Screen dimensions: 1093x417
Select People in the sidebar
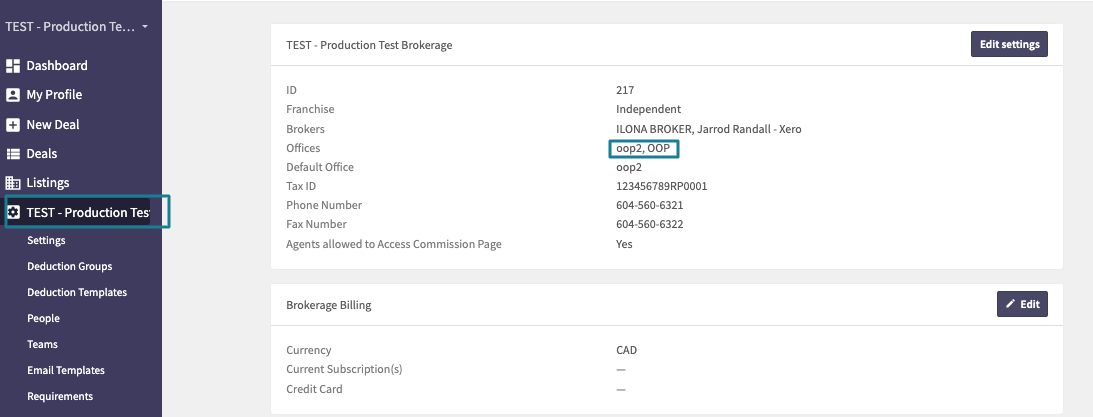tap(43, 318)
